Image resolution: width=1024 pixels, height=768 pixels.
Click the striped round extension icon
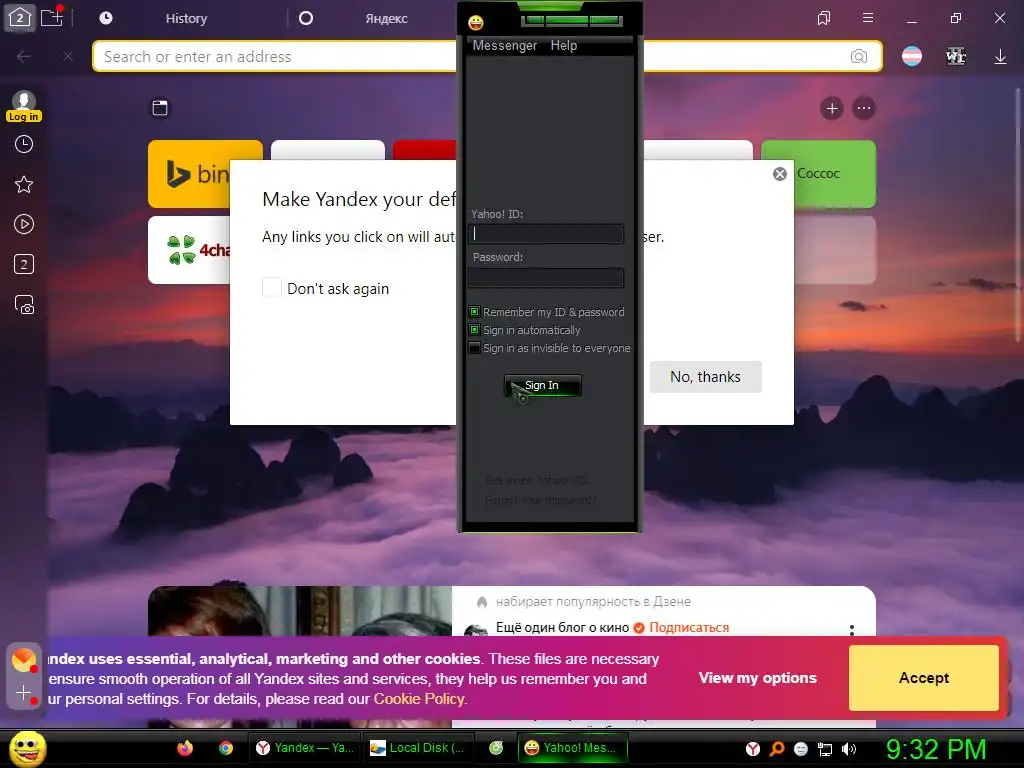912,57
